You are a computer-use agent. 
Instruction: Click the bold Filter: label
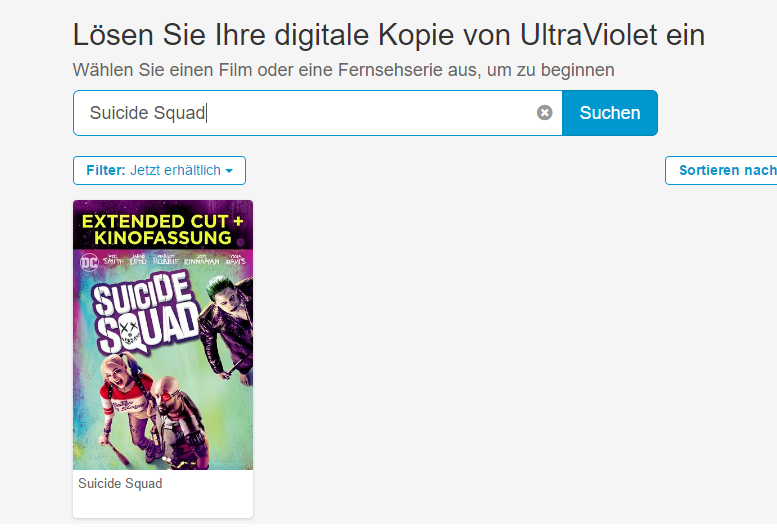tap(106, 170)
